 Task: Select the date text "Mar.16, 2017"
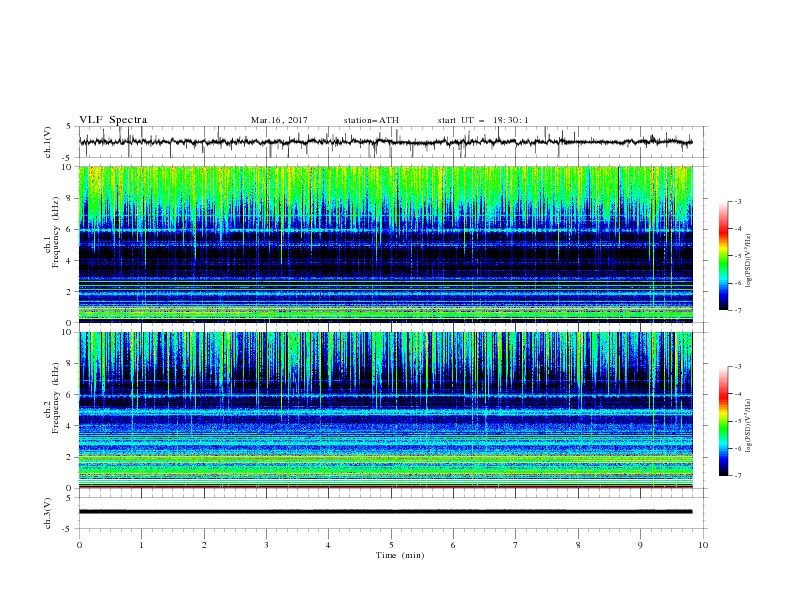[279, 120]
